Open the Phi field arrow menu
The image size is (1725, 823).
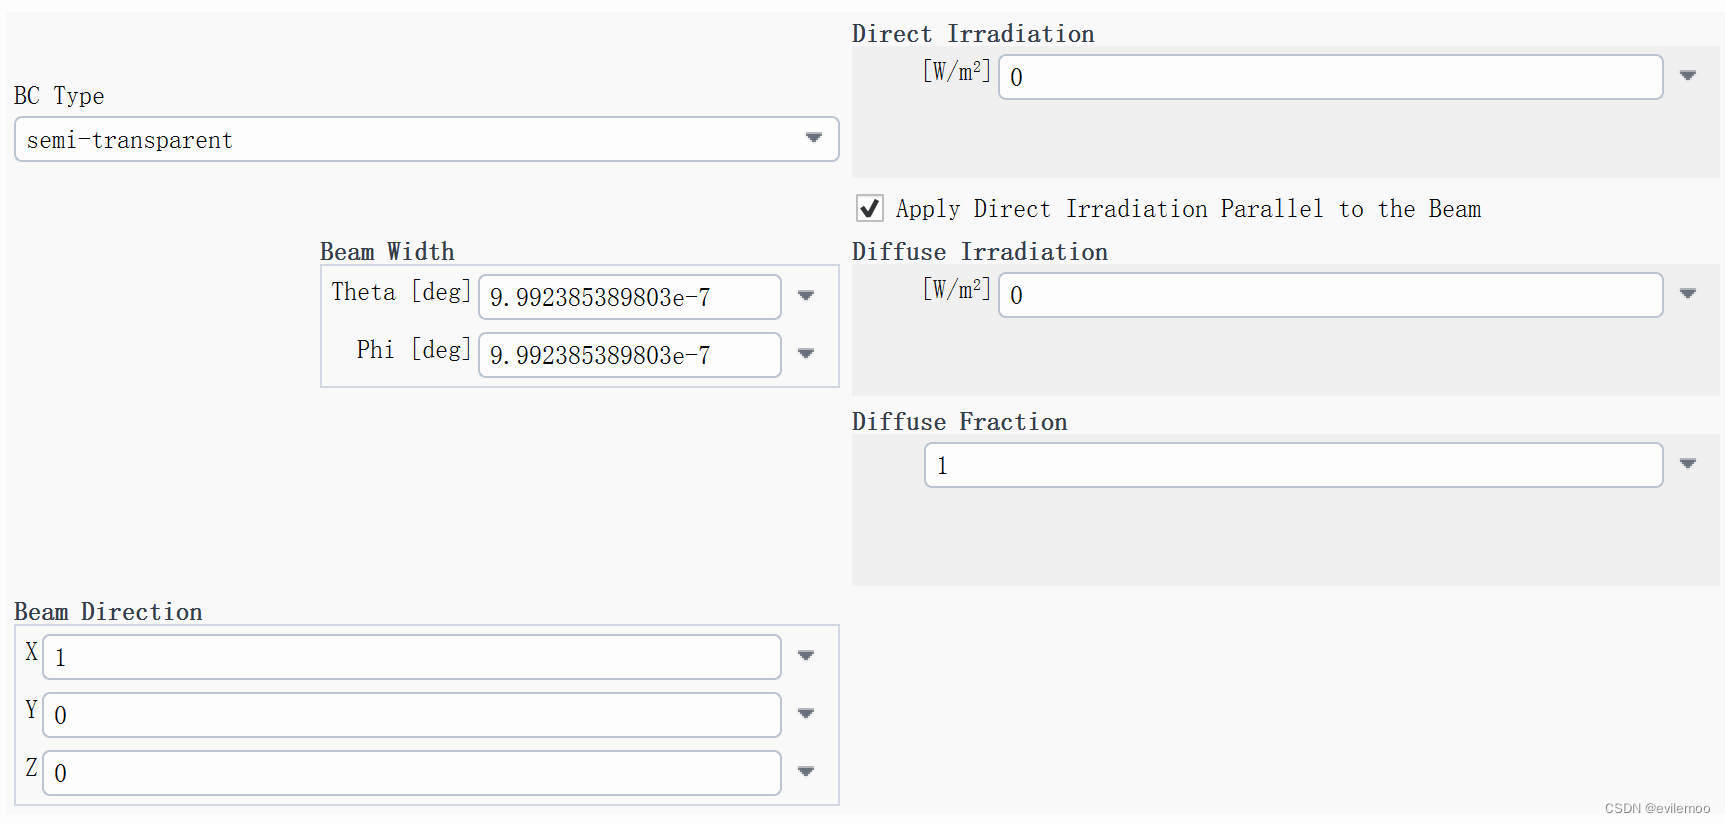tap(806, 354)
